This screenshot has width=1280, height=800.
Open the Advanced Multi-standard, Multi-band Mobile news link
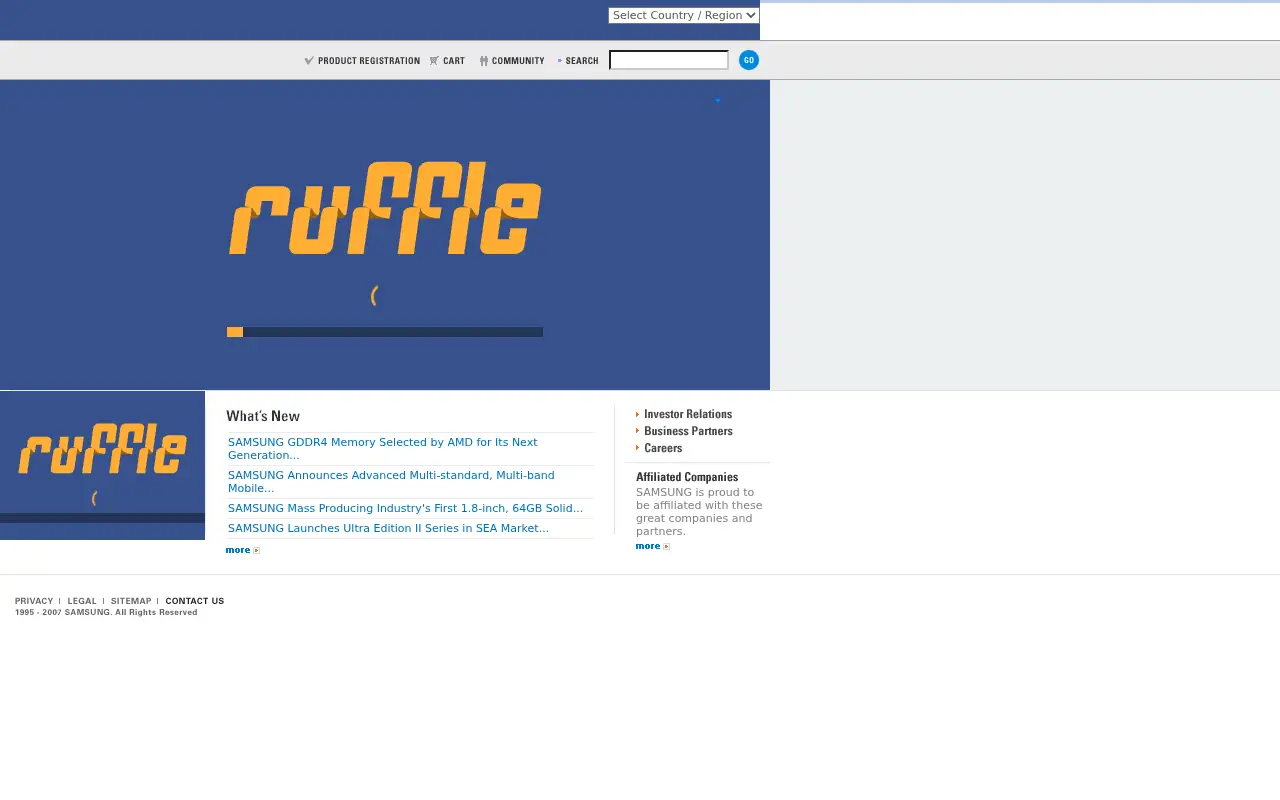(x=391, y=481)
